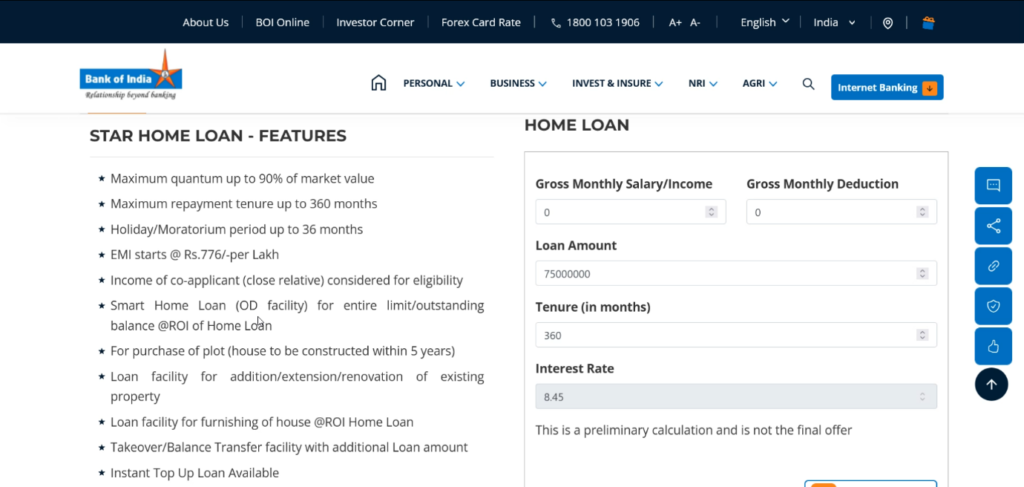
Task: Click 'EMI starts @ Rs.776/-per Lakh'
Action: point(195,255)
